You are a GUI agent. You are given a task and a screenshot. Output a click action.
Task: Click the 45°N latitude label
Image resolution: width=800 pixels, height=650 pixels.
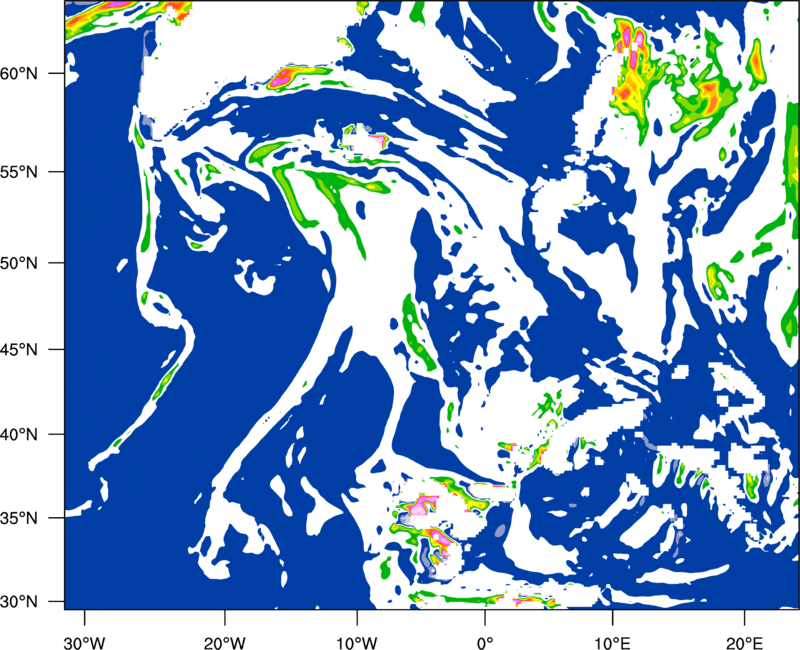(x=19, y=350)
